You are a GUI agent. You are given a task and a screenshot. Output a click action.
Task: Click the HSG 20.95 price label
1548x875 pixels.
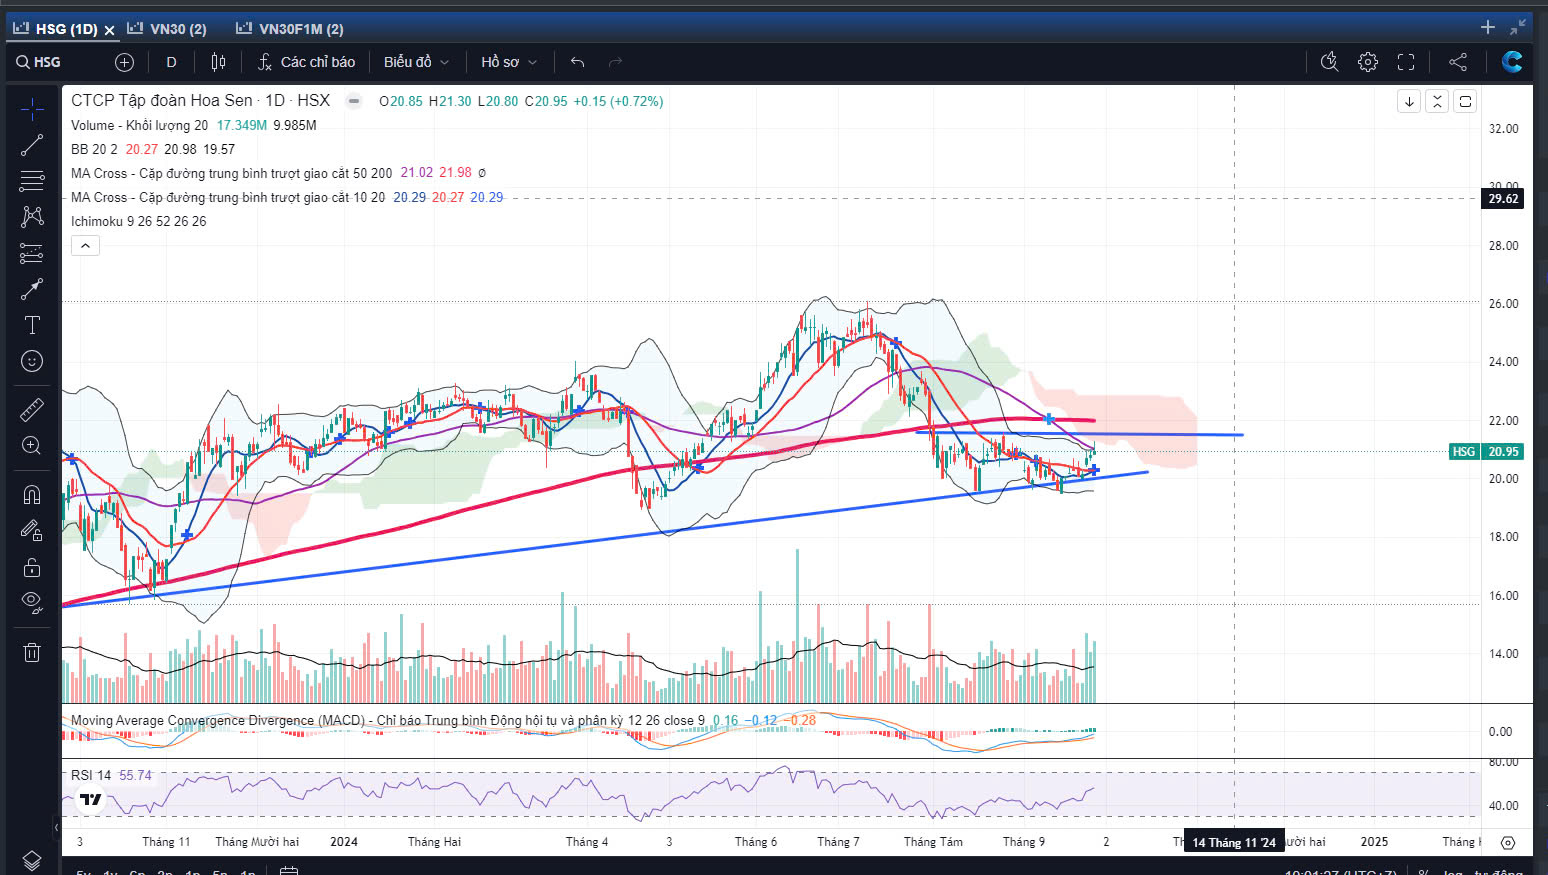(x=1485, y=452)
